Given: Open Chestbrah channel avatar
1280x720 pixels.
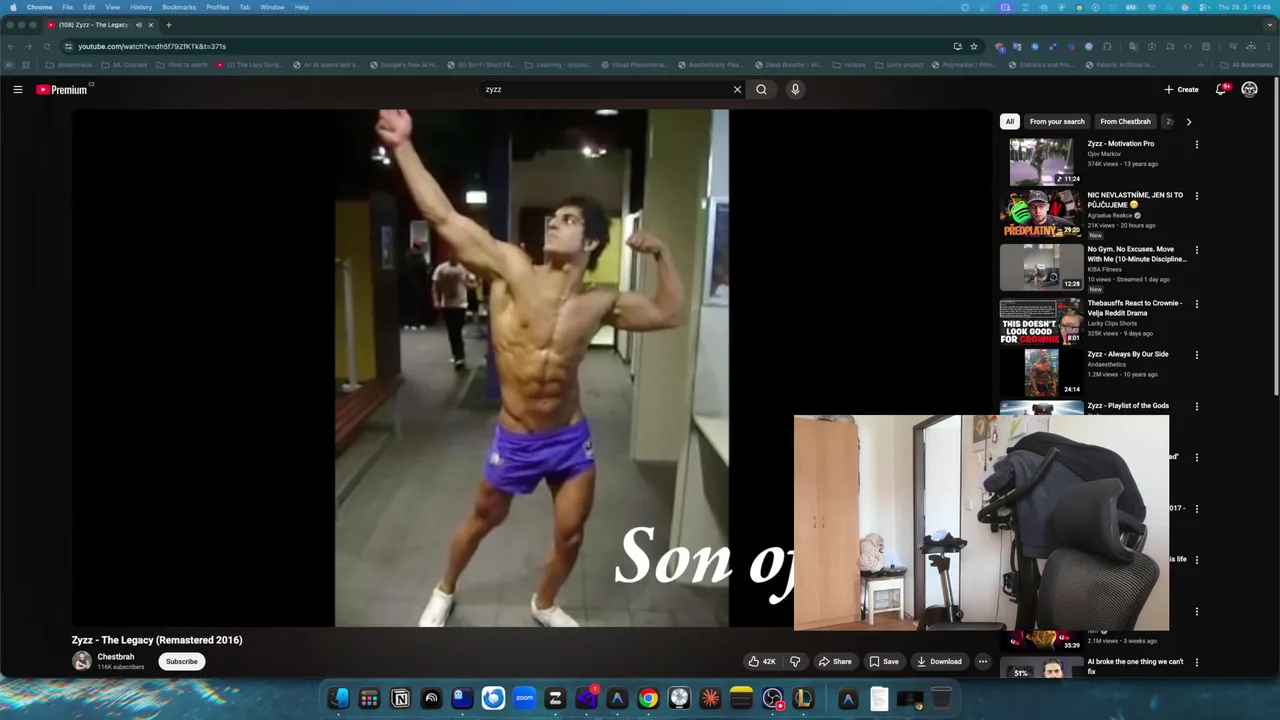Looking at the screenshot, I should pyautogui.click(x=82, y=661).
